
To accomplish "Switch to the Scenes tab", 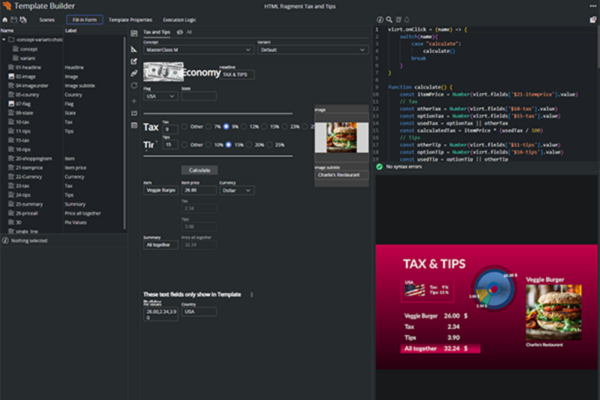I will point(46,19).
